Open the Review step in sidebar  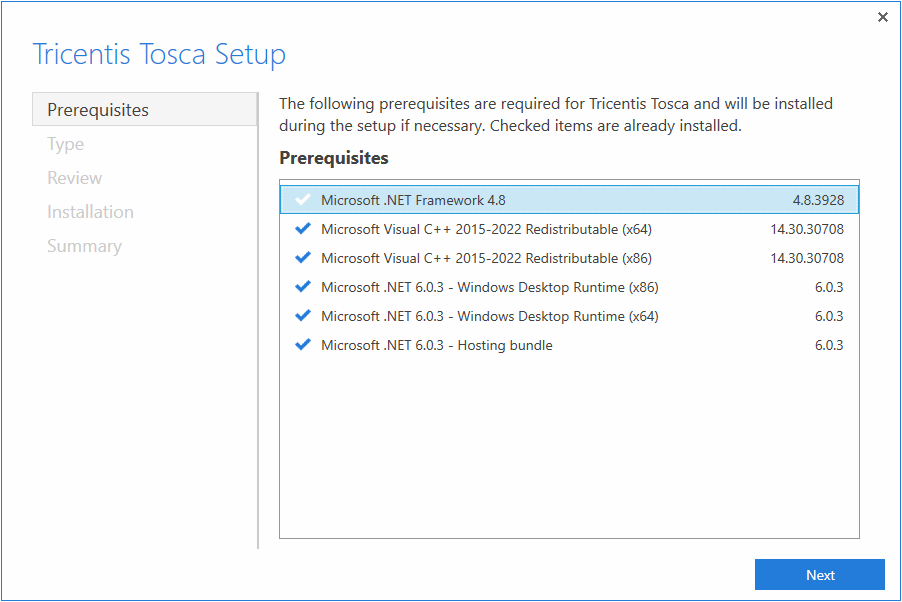[x=75, y=178]
